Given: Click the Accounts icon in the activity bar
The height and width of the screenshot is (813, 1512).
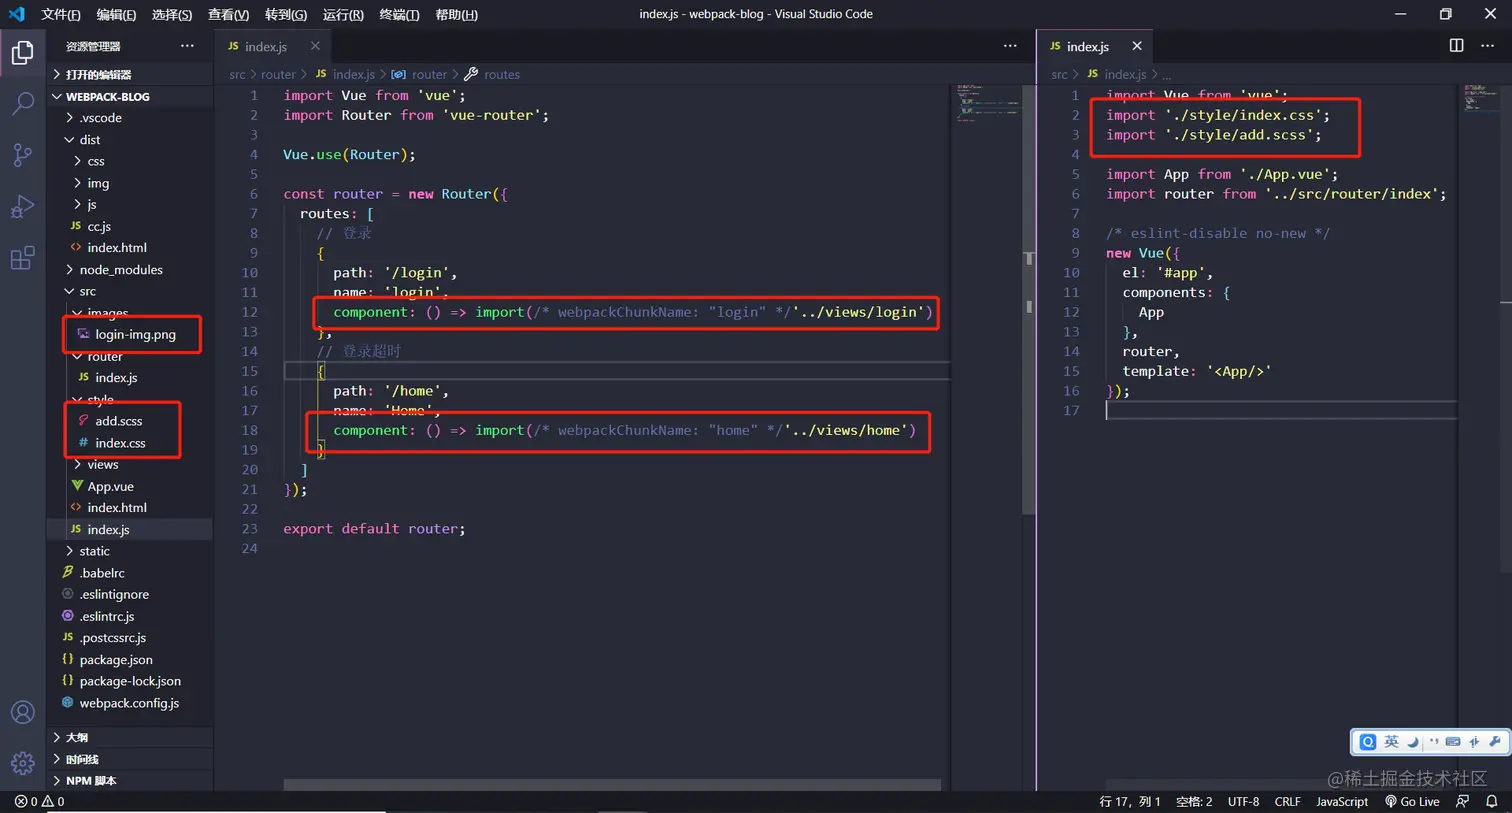Looking at the screenshot, I should (23, 712).
